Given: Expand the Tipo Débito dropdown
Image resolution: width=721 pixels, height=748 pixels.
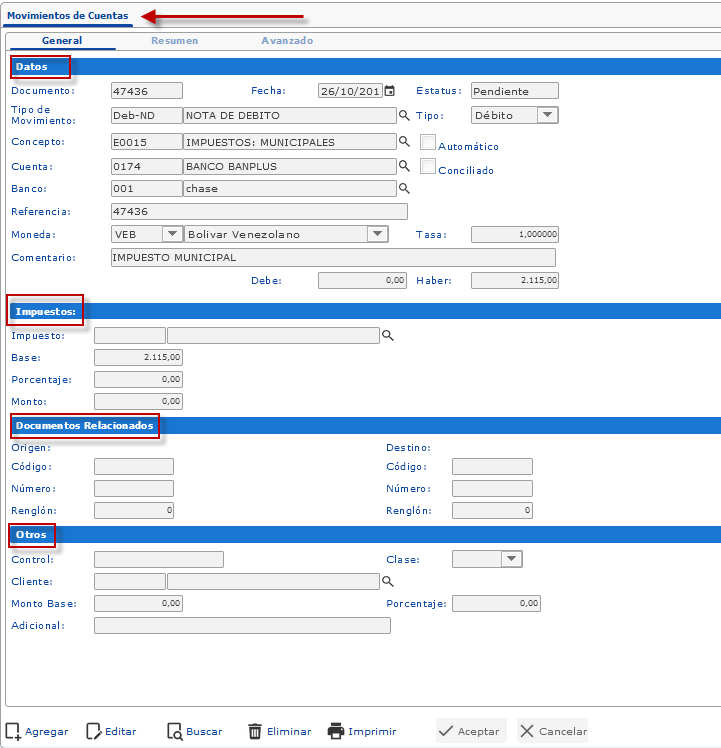Looking at the screenshot, I should tap(547, 115).
